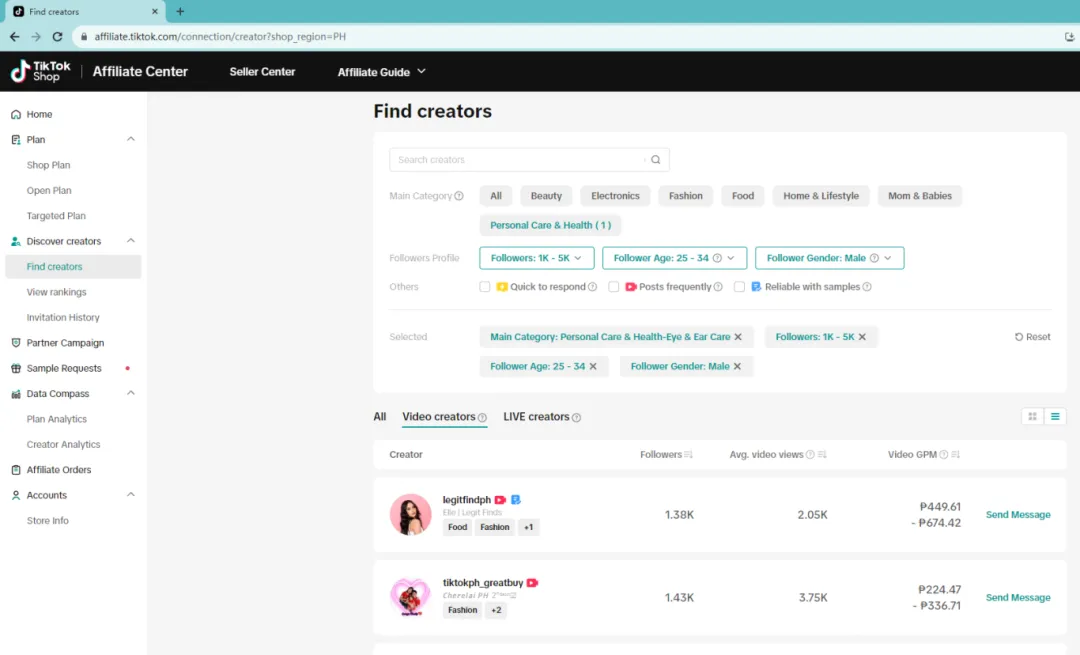Click Main Category info icon
The image size is (1080, 655).
pyautogui.click(x=459, y=196)
